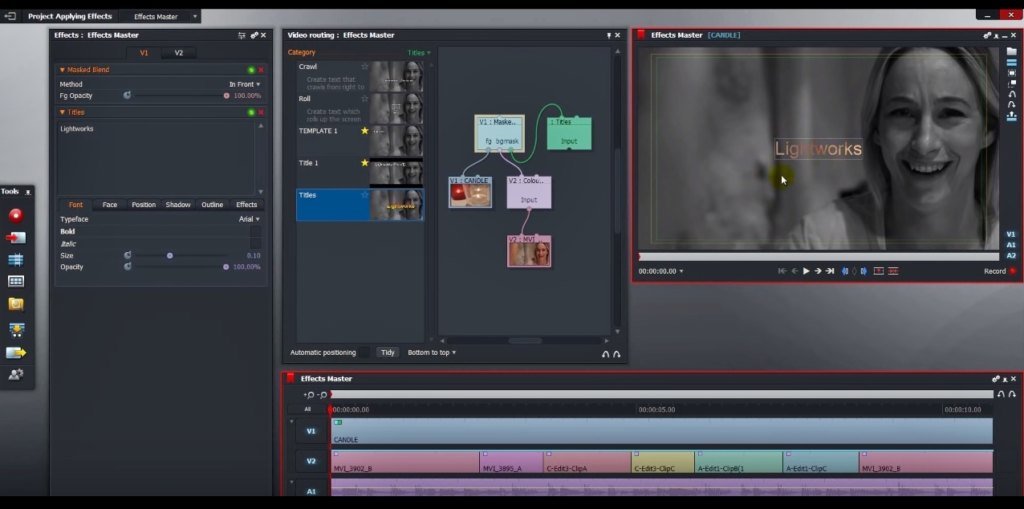
Task: Enable the Bold checkbox
Action: click(255, 231)
